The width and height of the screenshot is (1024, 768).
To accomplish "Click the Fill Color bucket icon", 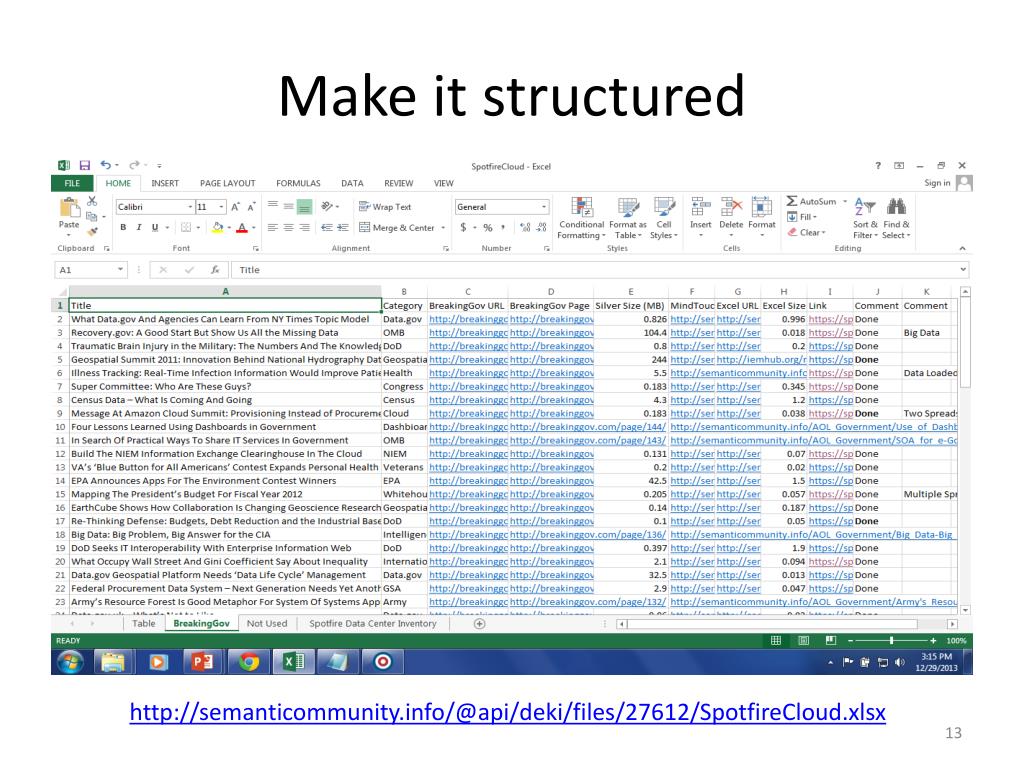I will pos(217,227).
